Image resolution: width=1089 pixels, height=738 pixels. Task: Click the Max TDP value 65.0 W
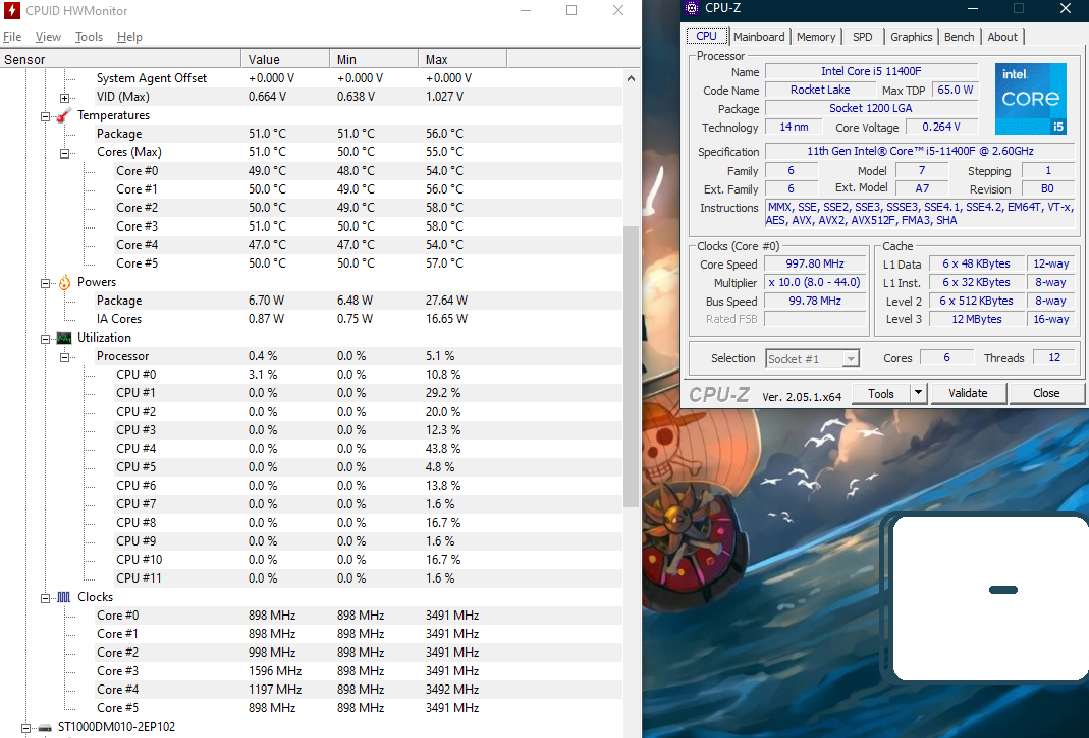pyautogui.click(x=955, y=90)
